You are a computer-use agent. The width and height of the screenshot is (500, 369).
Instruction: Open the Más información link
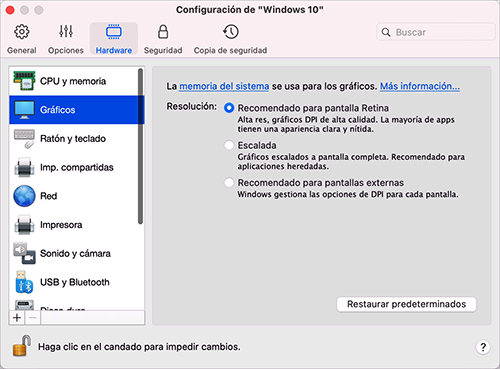[420, 86]
